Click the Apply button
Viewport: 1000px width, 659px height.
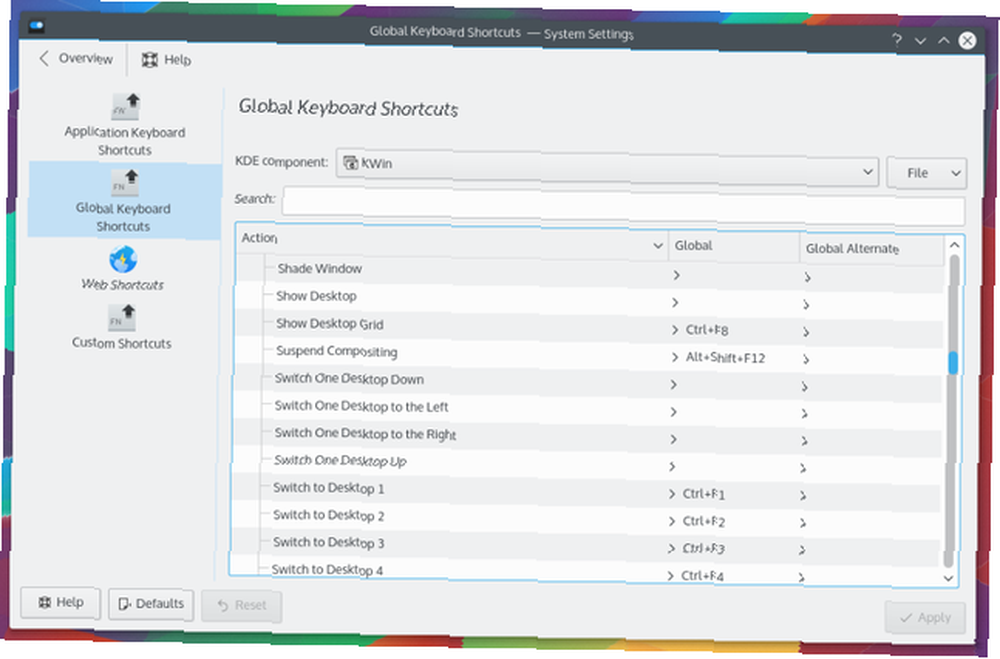point(925,618)
